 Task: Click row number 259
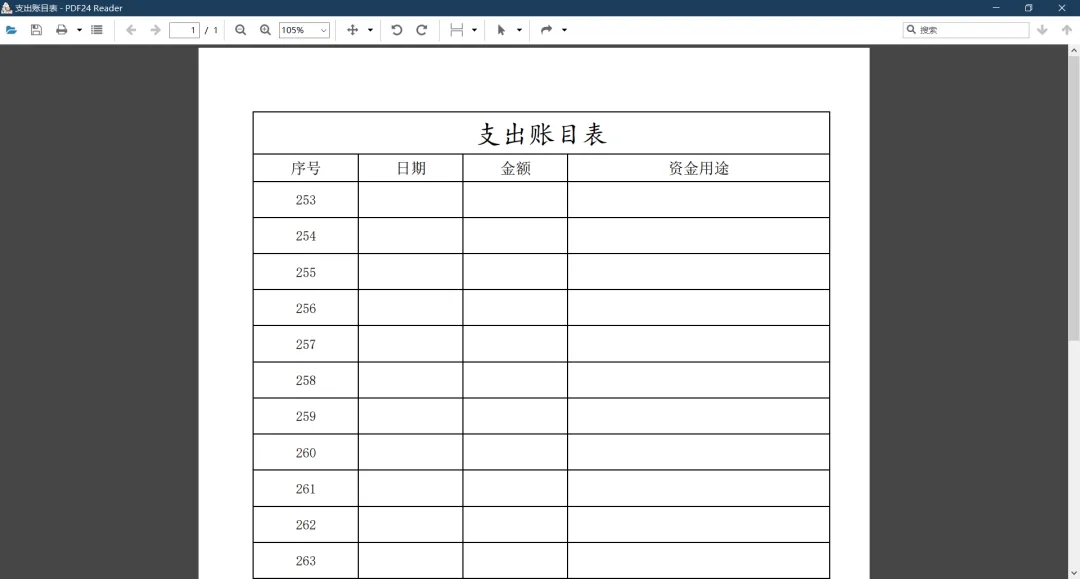(306, 417)
